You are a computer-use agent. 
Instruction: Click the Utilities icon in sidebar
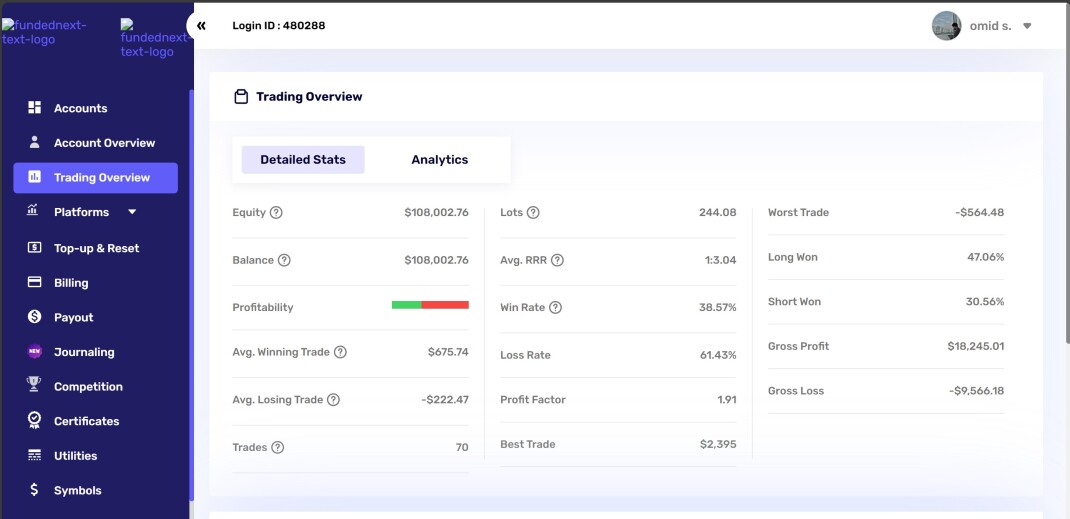[x=34, y=456]
